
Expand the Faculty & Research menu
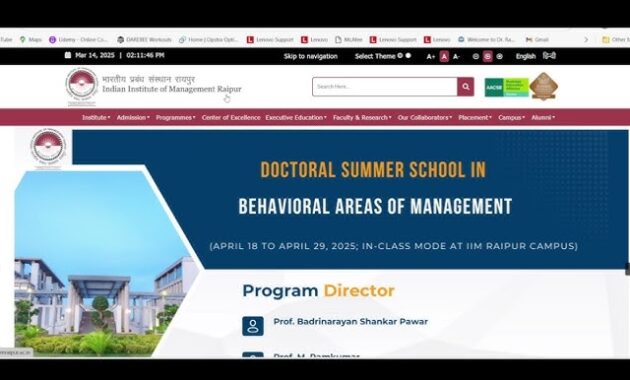[362, 118]
